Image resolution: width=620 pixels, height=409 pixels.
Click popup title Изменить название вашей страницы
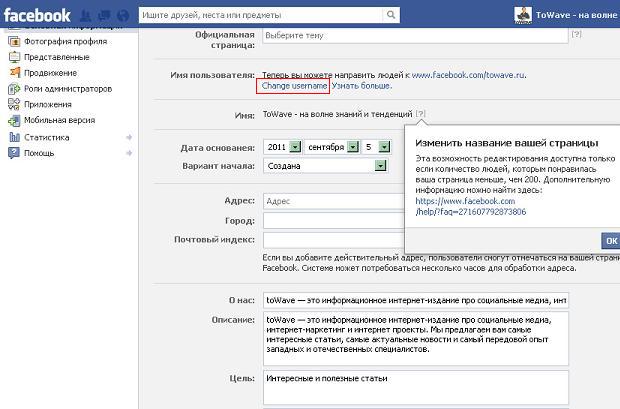(507, 143)
